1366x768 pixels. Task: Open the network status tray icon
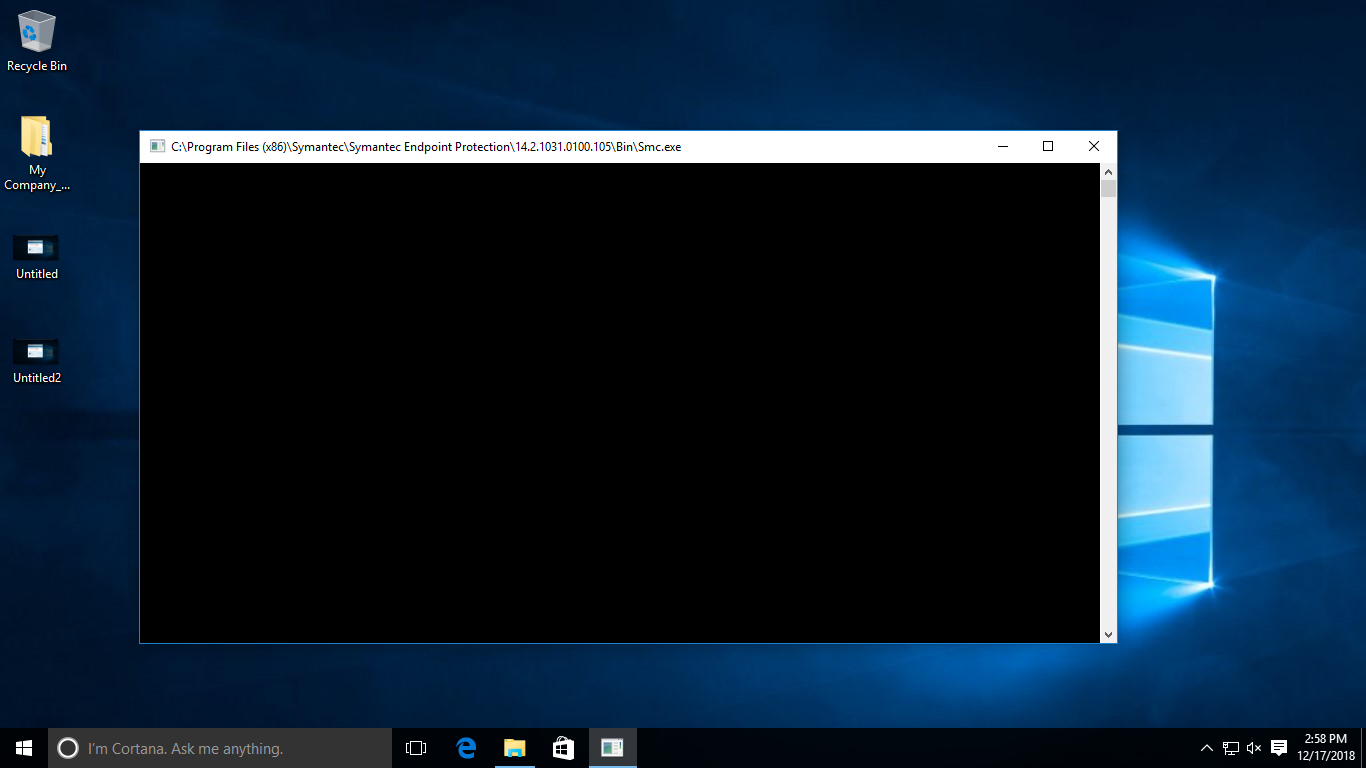(1231, 748)
